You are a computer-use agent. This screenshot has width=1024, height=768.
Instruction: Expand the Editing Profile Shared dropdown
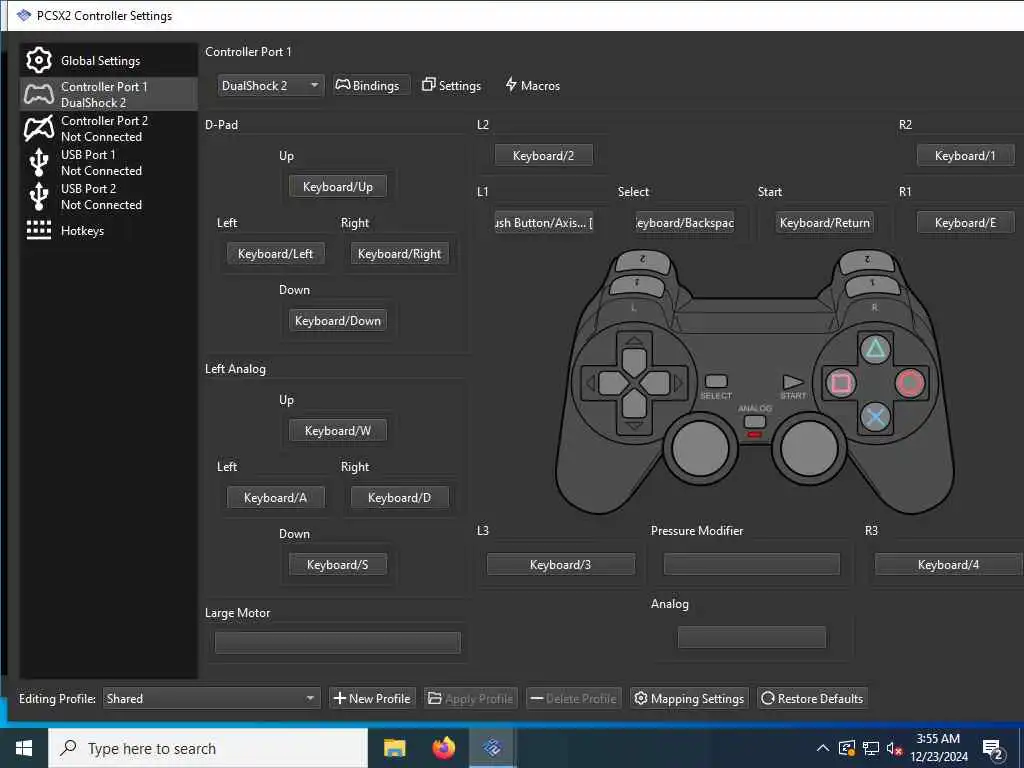click(212, 698)
